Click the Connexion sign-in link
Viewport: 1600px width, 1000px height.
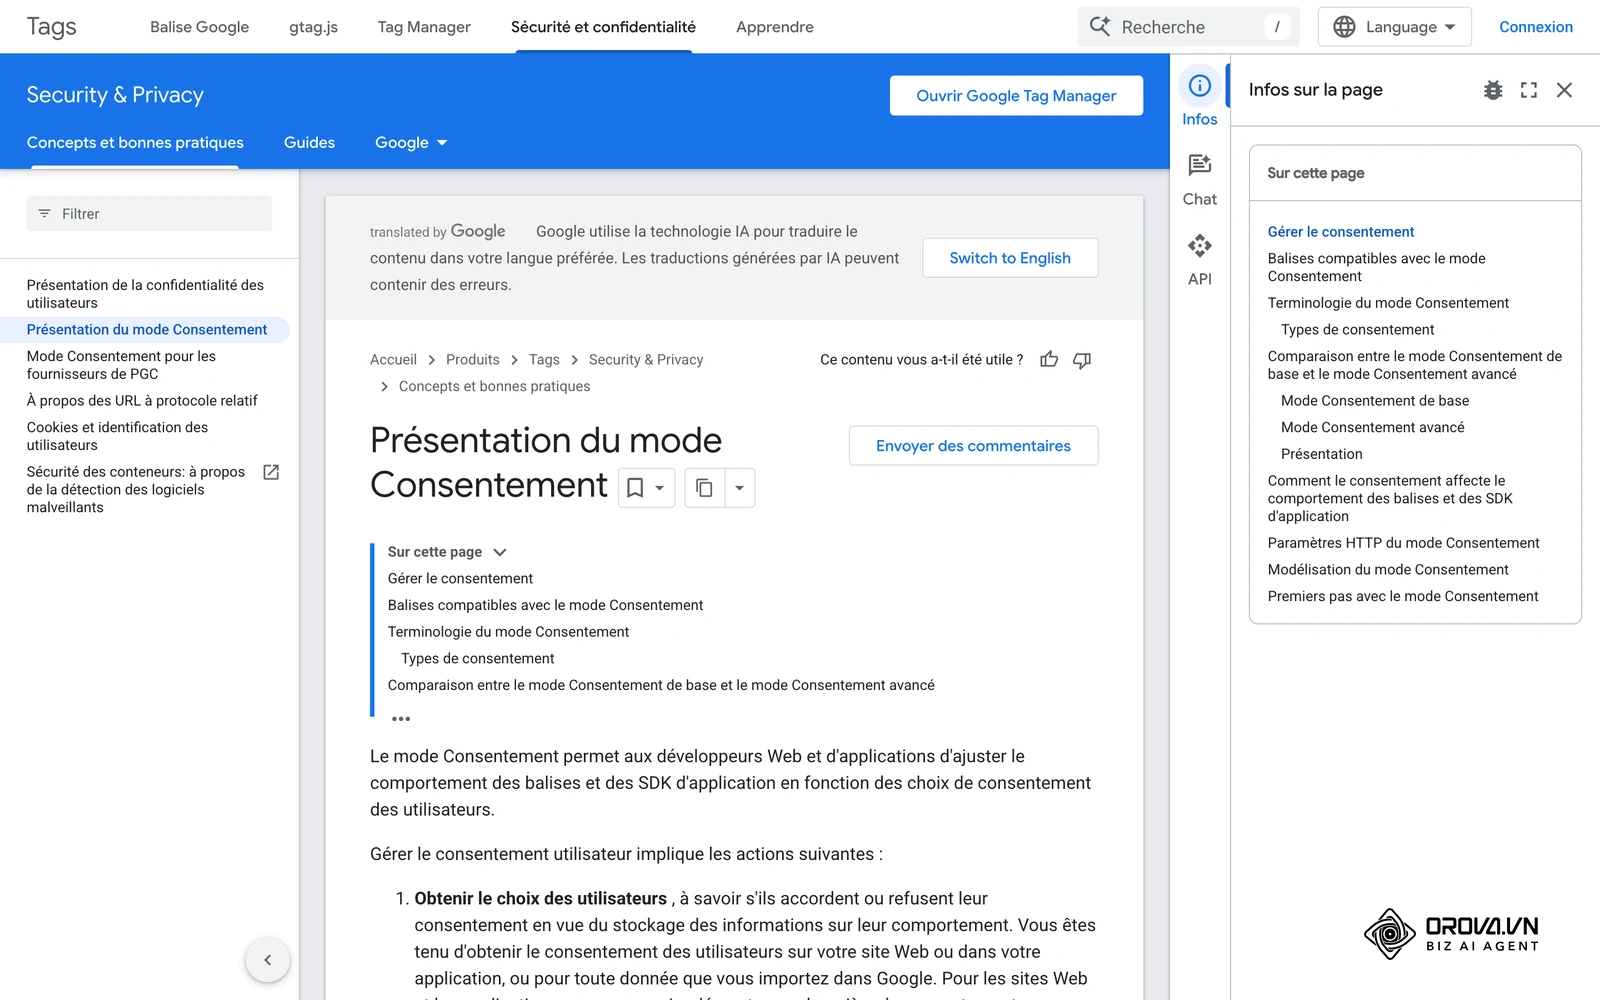[x=1536, y=27]
